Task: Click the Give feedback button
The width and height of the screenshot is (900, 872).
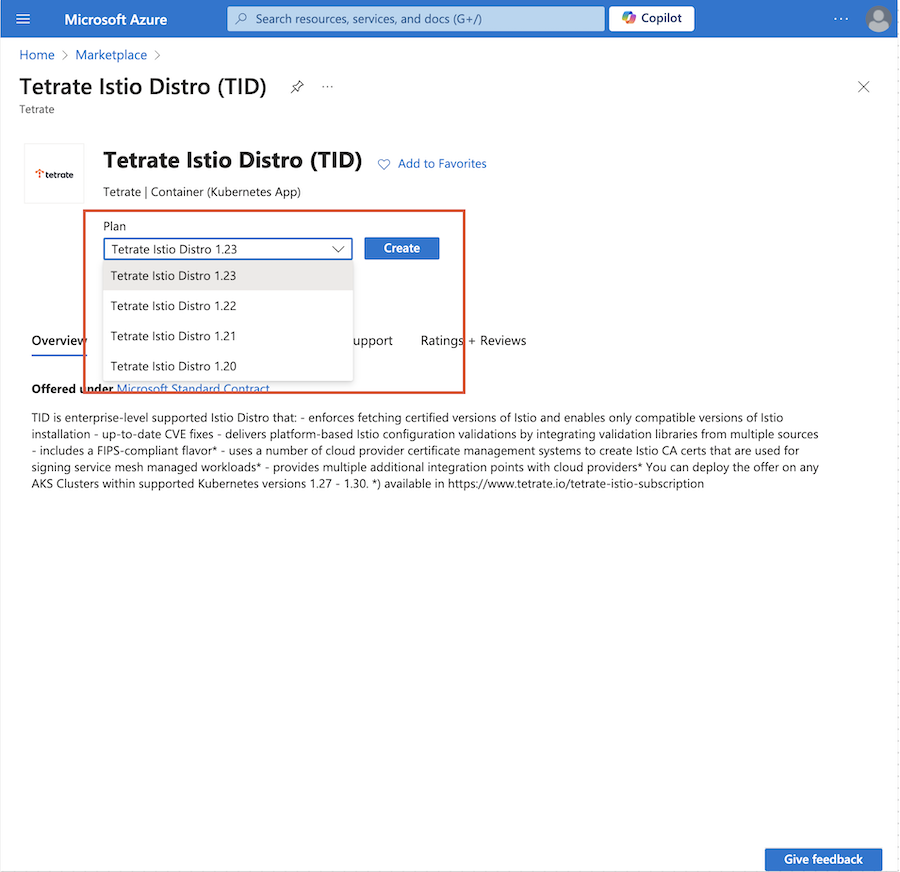Action: click(823, 859)
